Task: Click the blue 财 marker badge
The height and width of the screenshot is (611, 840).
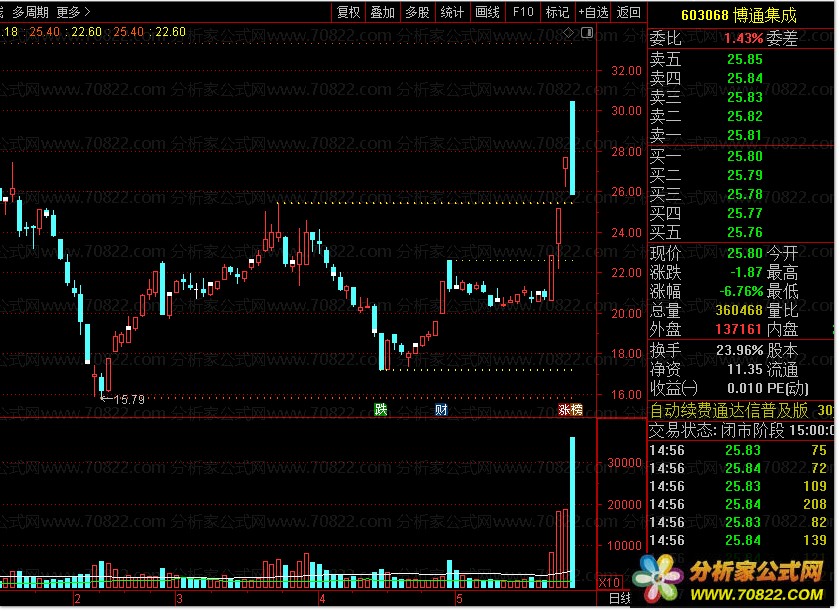Action: pos(441,410)
